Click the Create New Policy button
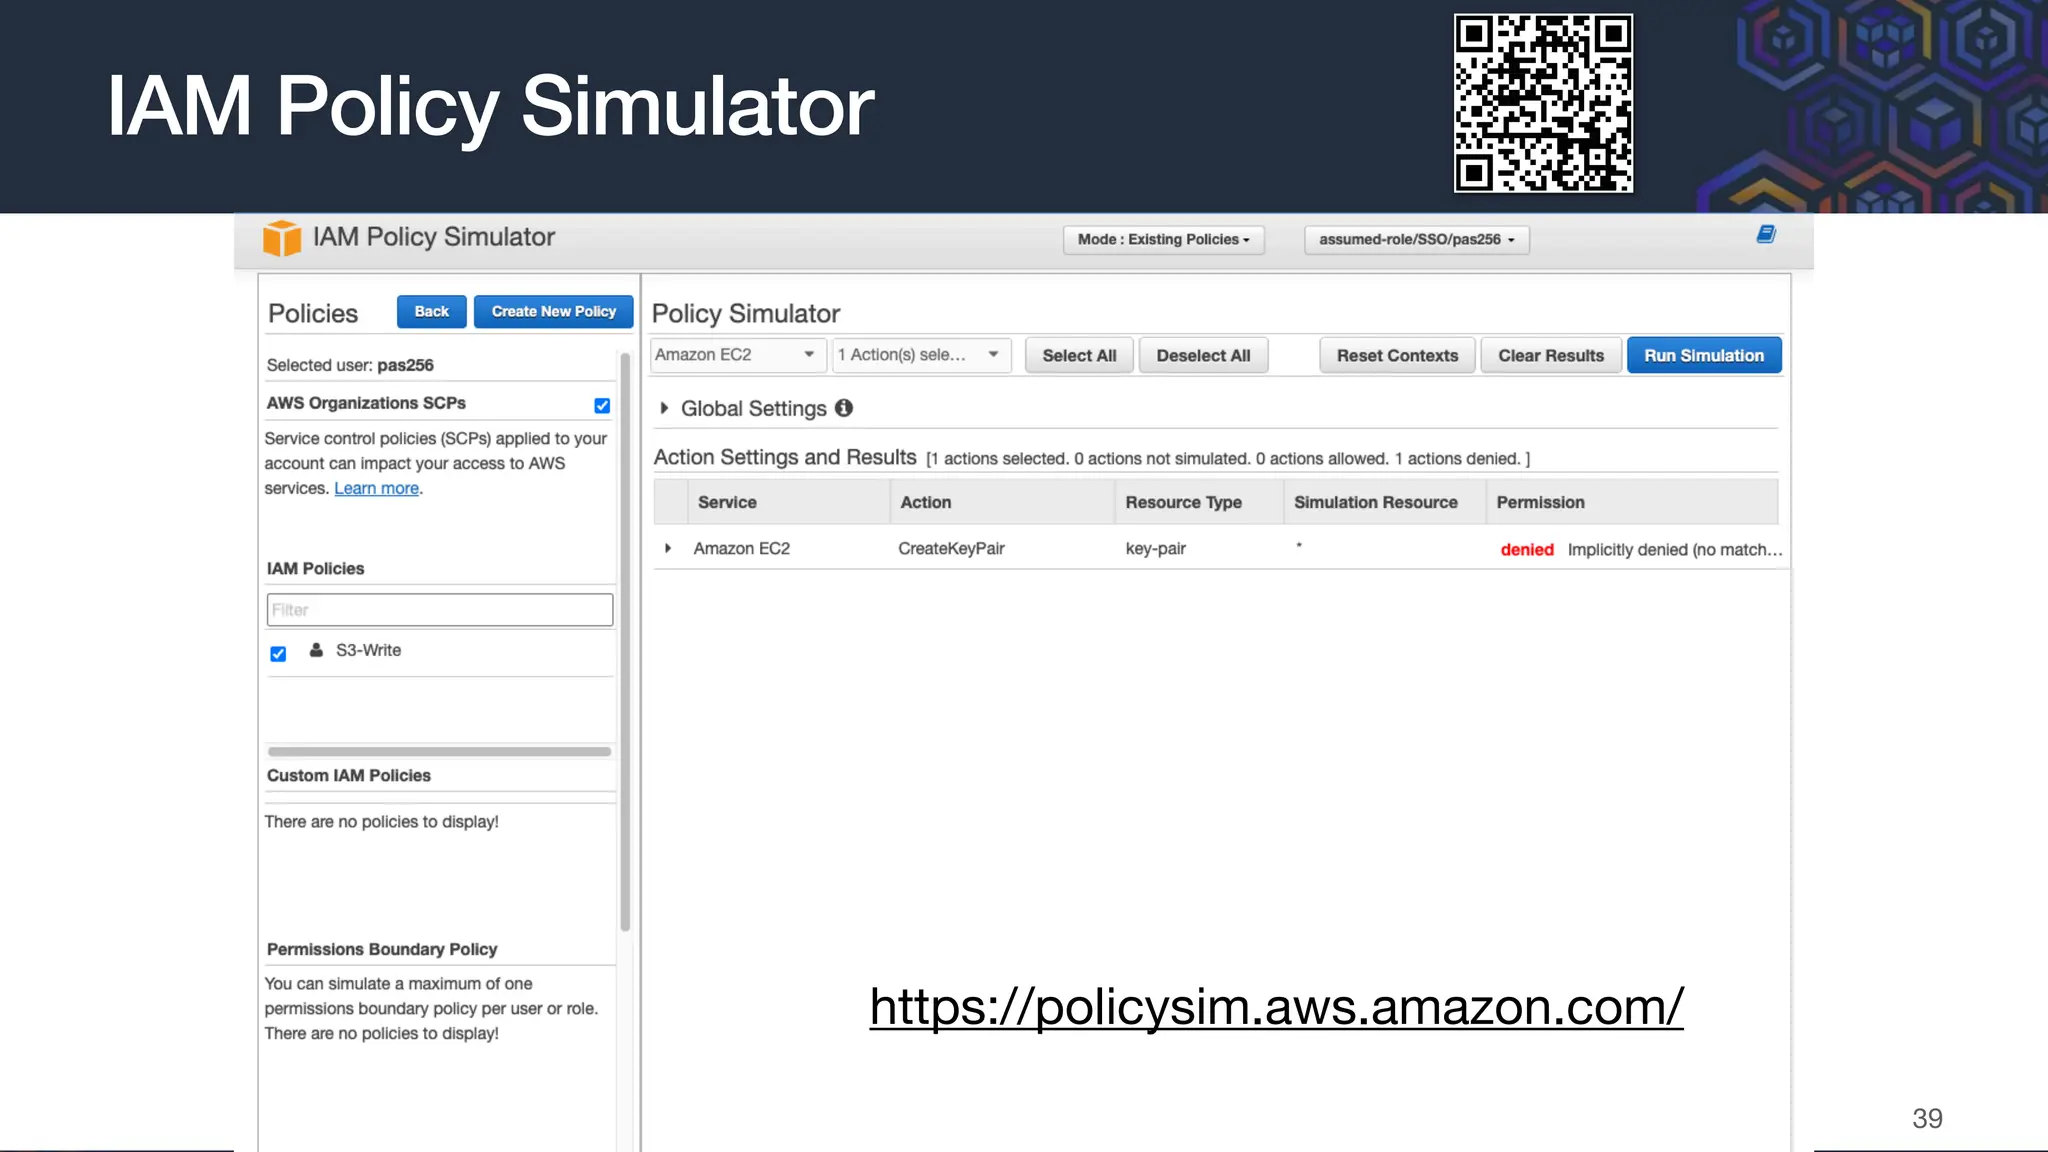The width and height of the screenshot is (2048, 1152). [553, 312]
